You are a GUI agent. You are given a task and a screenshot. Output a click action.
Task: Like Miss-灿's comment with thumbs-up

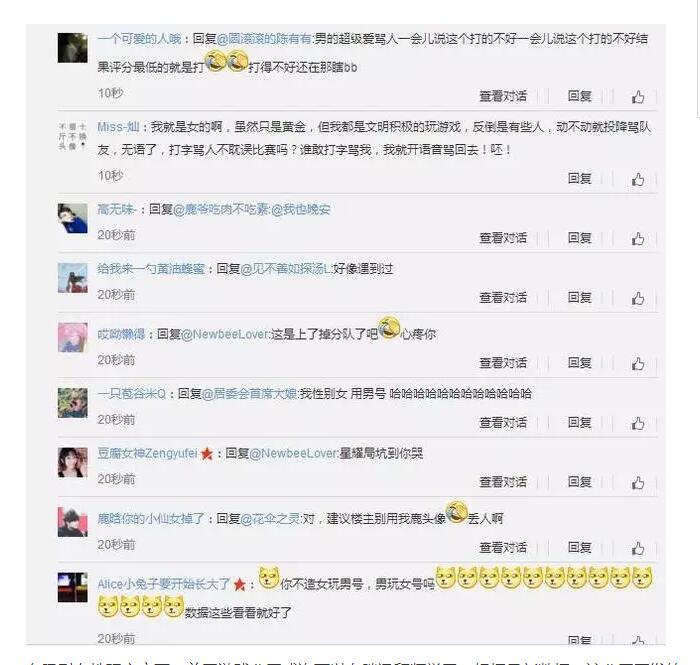(x=638, y=179)
